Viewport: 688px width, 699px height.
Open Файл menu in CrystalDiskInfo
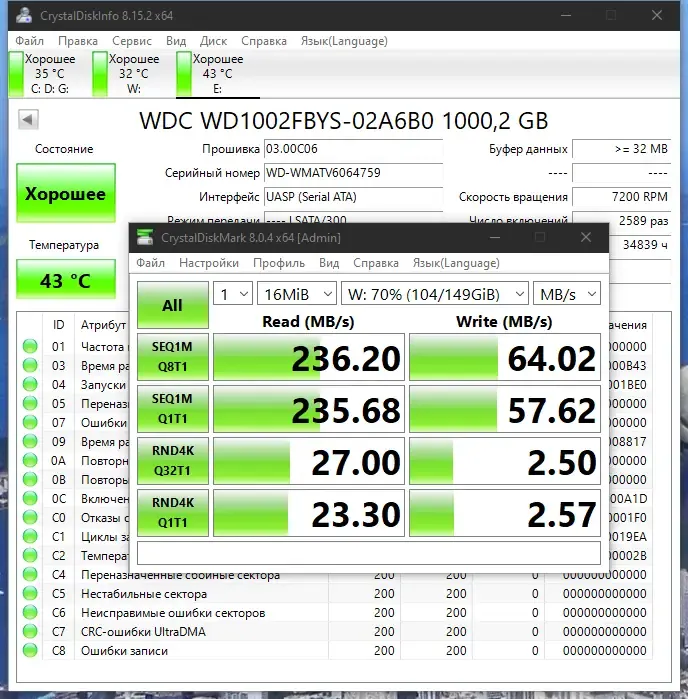29,41
